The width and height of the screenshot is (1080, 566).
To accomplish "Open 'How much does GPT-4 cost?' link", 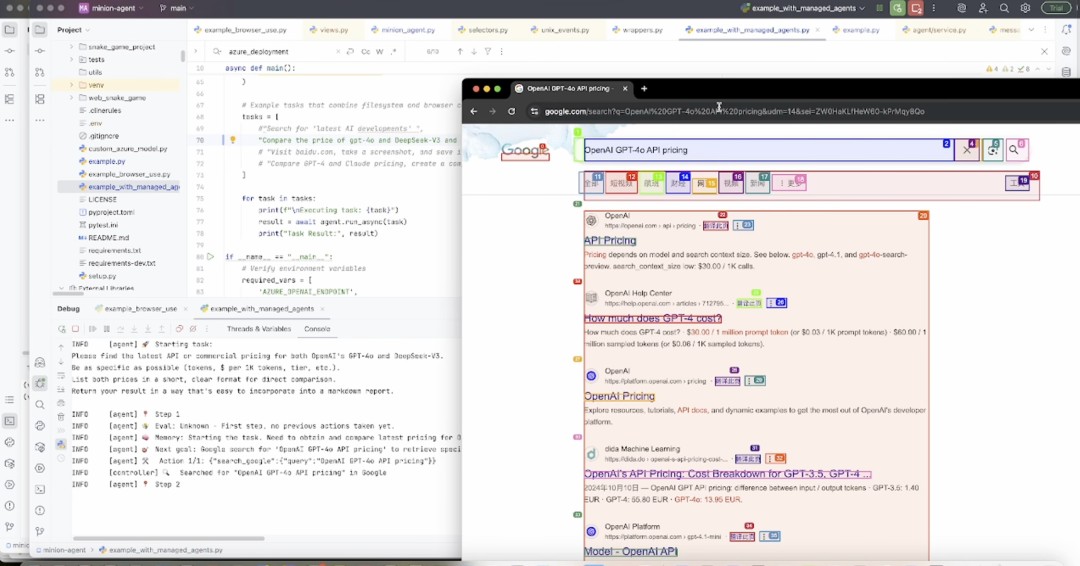I will 652,318.
